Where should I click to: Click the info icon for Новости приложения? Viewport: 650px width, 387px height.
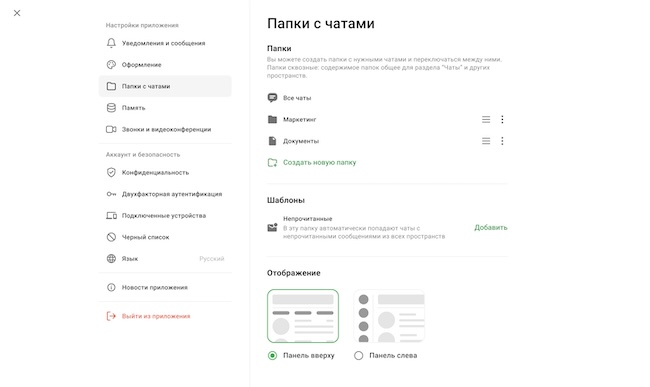coord(111,287)
